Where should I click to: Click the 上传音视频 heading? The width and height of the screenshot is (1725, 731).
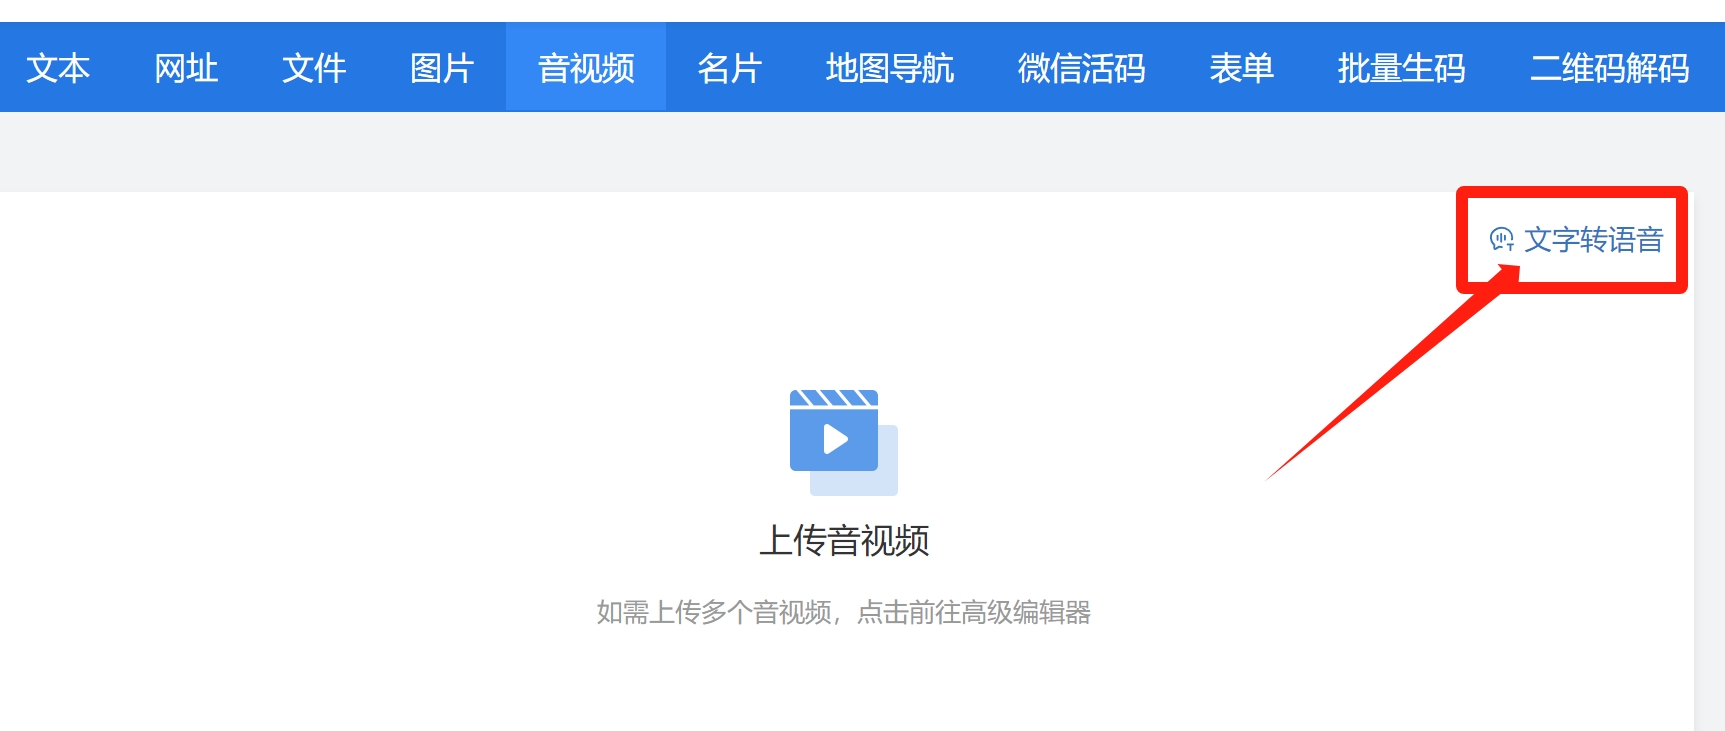(x=844, y=541)
